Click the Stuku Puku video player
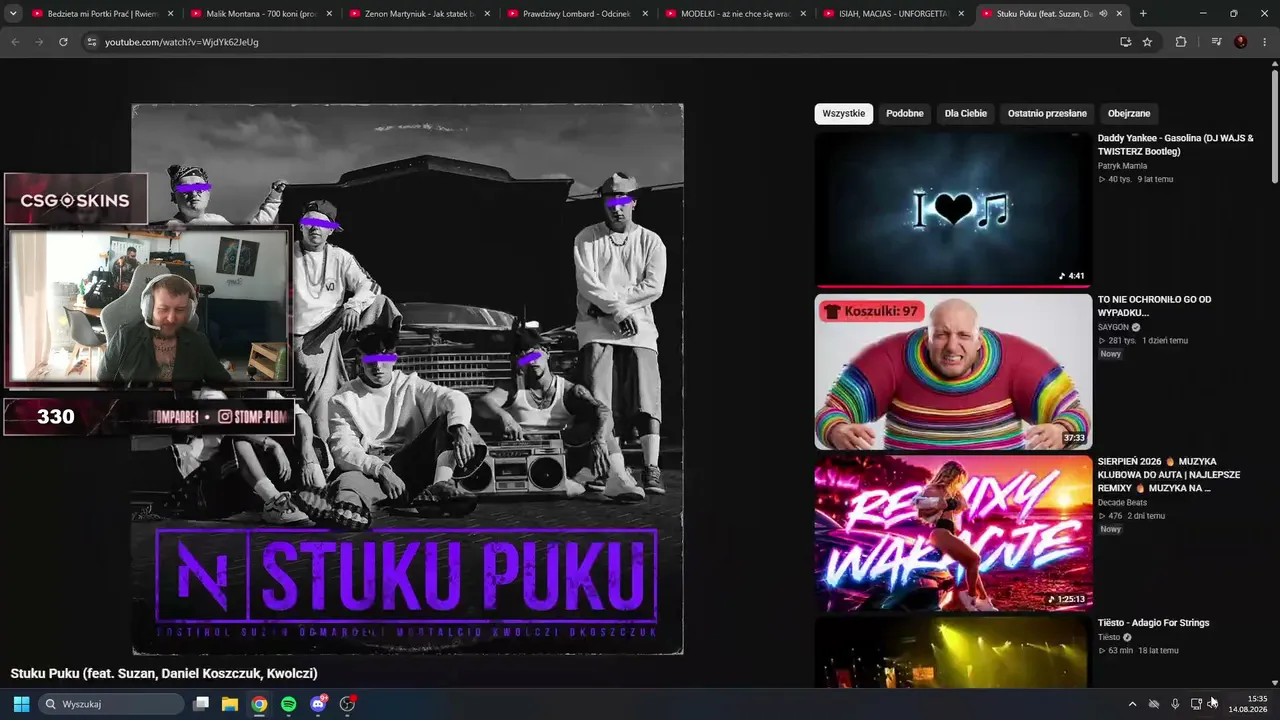Image resolution: width=1280 pixels, height=720 pixels. coord(408,379)
